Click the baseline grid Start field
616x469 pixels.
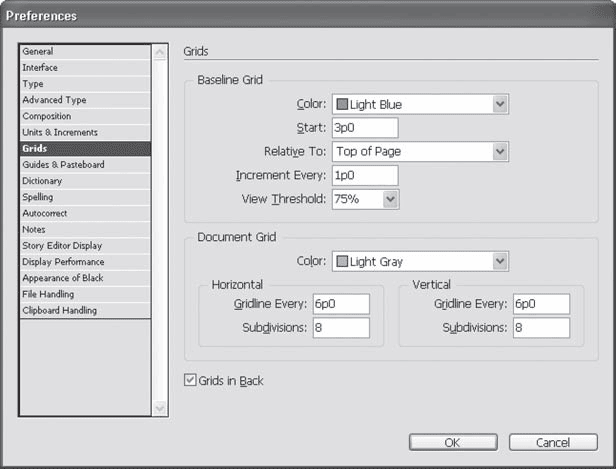tap(364, 127)
